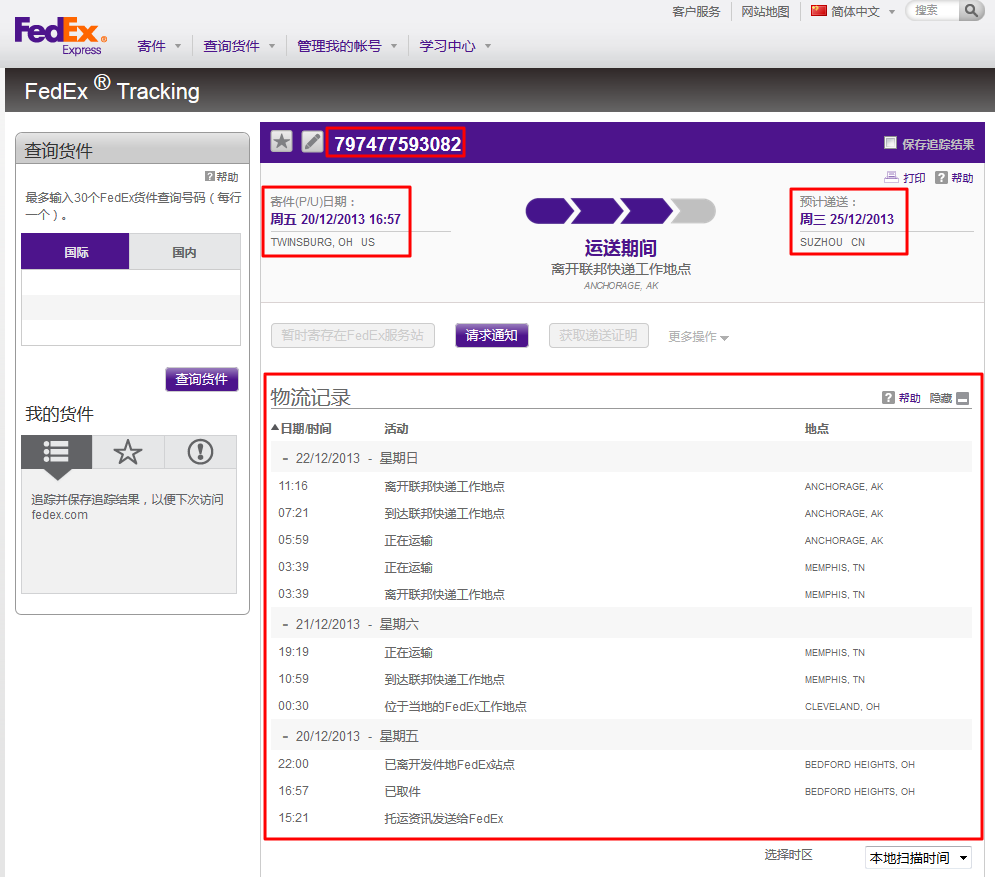Click the 15:21 托运资讯发送给FedEx row
Image resolution: width=995 pixels, height=877 pixels.
tap(621, 818)
